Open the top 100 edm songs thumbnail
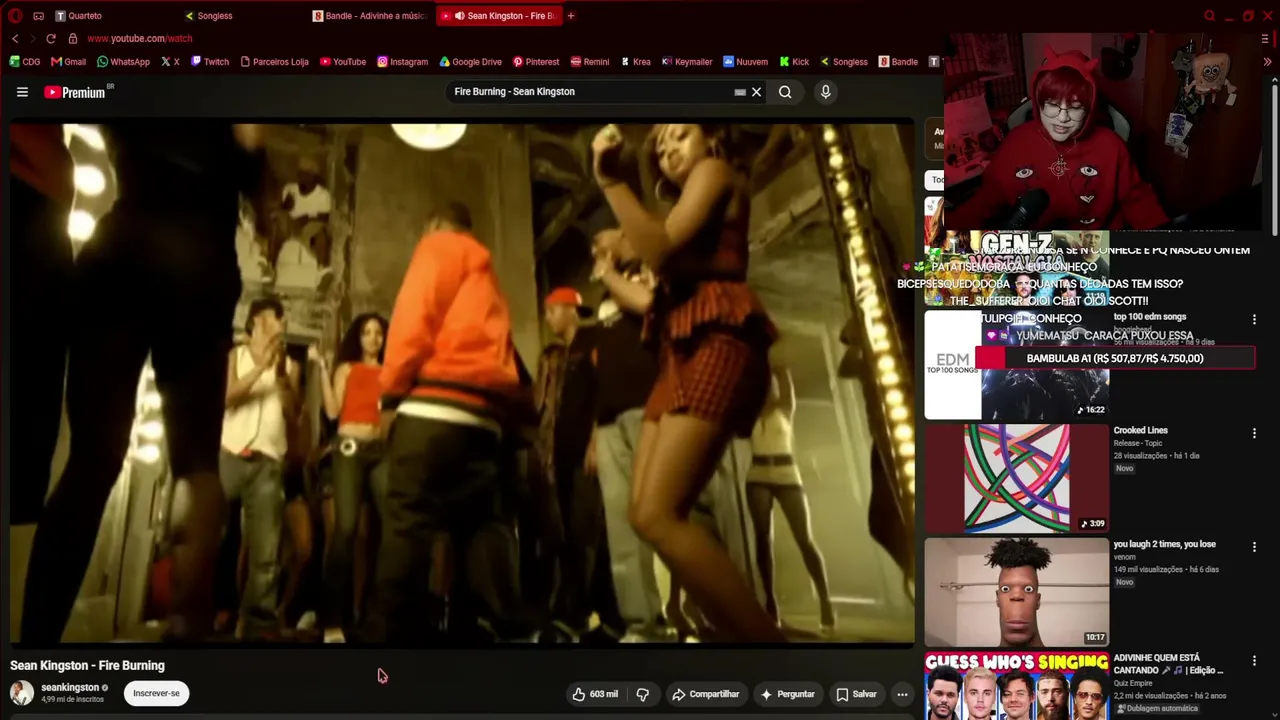The image size is (1280, 720). [x=1016, y=364]
